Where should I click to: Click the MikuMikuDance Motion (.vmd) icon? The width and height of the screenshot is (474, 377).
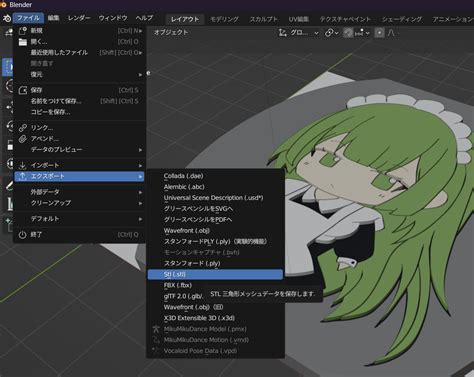click(x=156, y=340)
